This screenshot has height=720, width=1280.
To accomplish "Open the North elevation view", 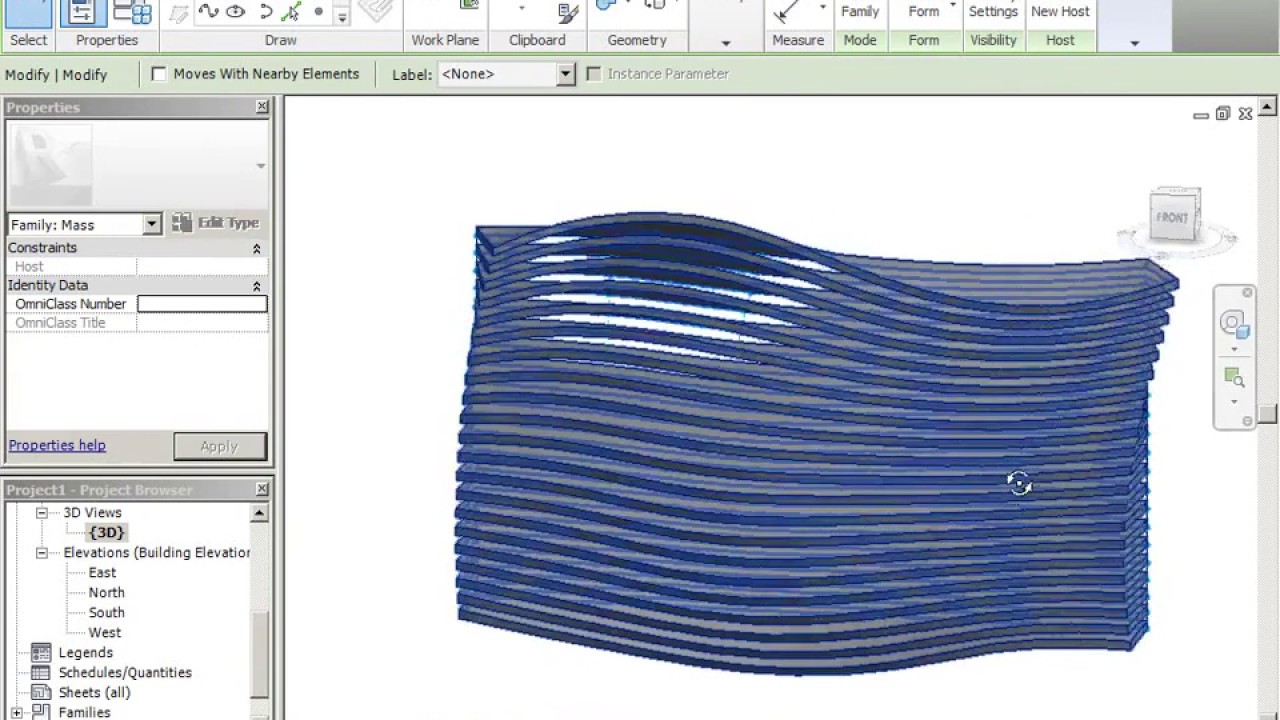I will click(x=106, y=592).
